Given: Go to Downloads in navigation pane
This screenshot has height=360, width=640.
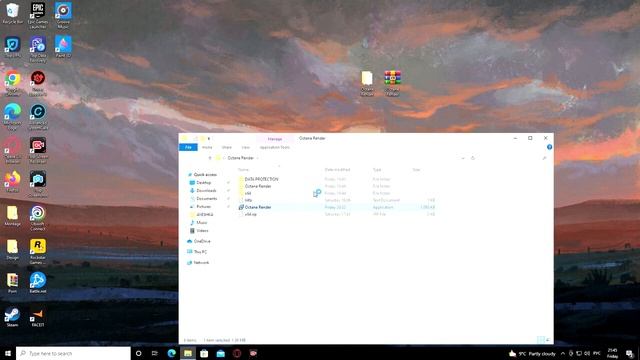Looking at the screenshot, I should 206,191.
